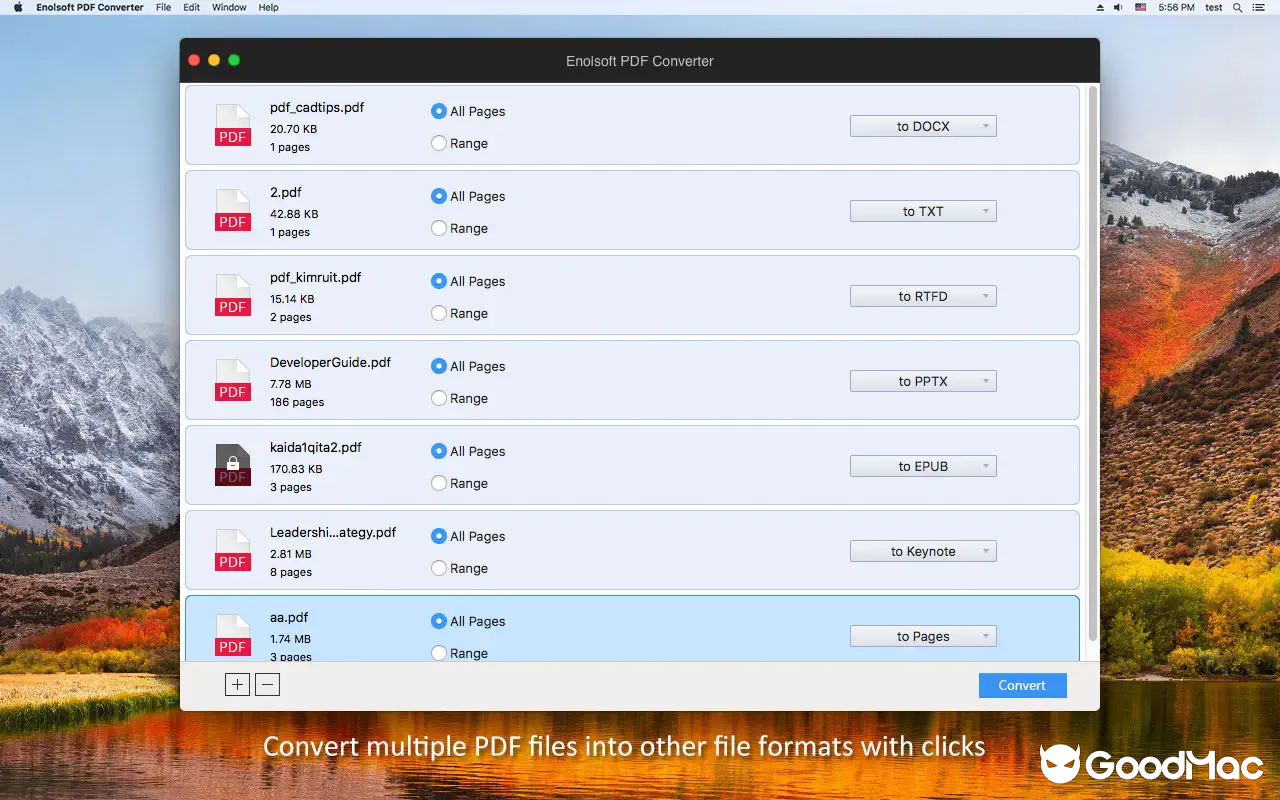The image size is (1280, 800).
Task: Click the keyboard language flag in menu bar
Action: [1139, 7]
